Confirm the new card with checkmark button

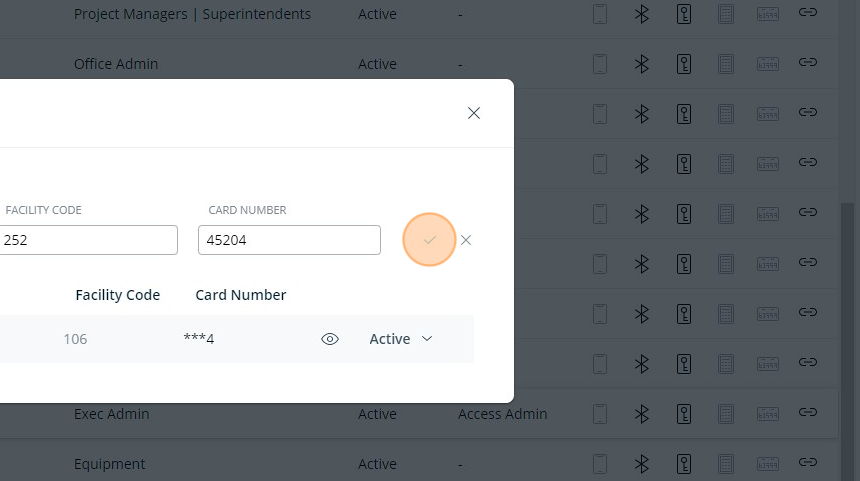click(x=430, y=240)
